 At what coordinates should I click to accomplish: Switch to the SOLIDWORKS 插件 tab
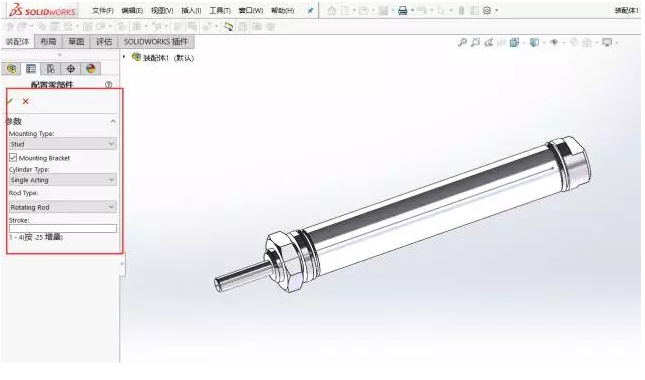[155, 42]
